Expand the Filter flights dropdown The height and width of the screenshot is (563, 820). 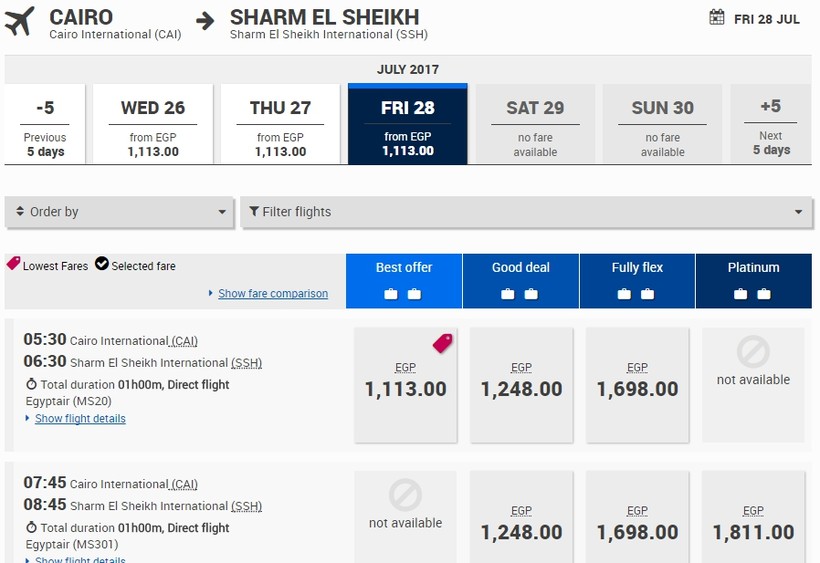526,212
